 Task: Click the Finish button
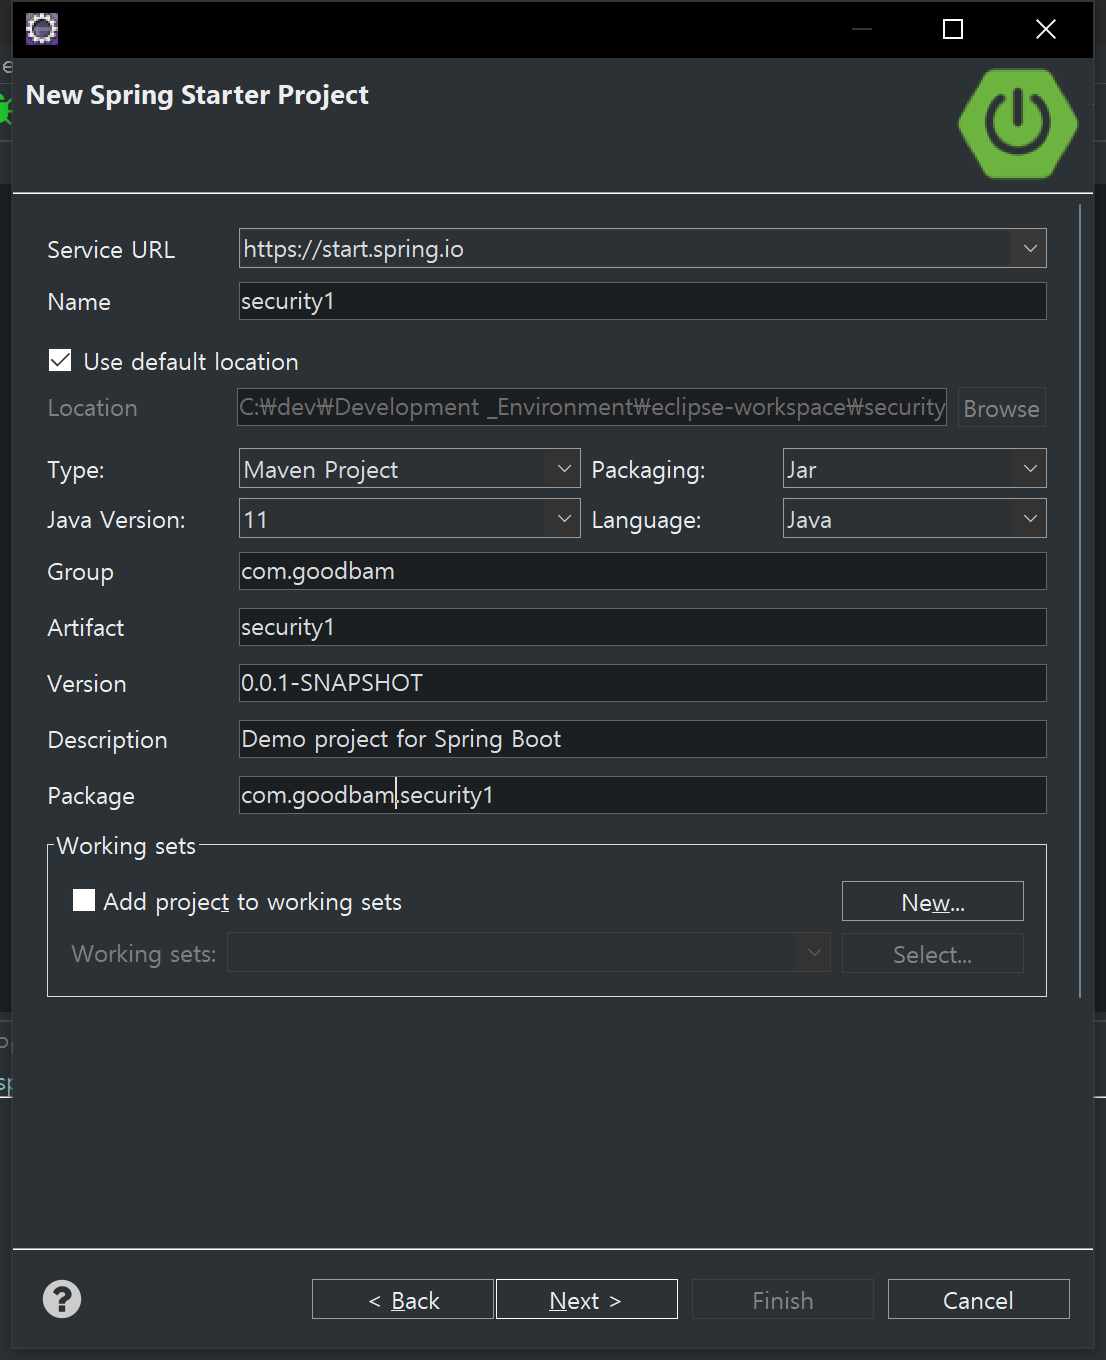point(783,1300)
